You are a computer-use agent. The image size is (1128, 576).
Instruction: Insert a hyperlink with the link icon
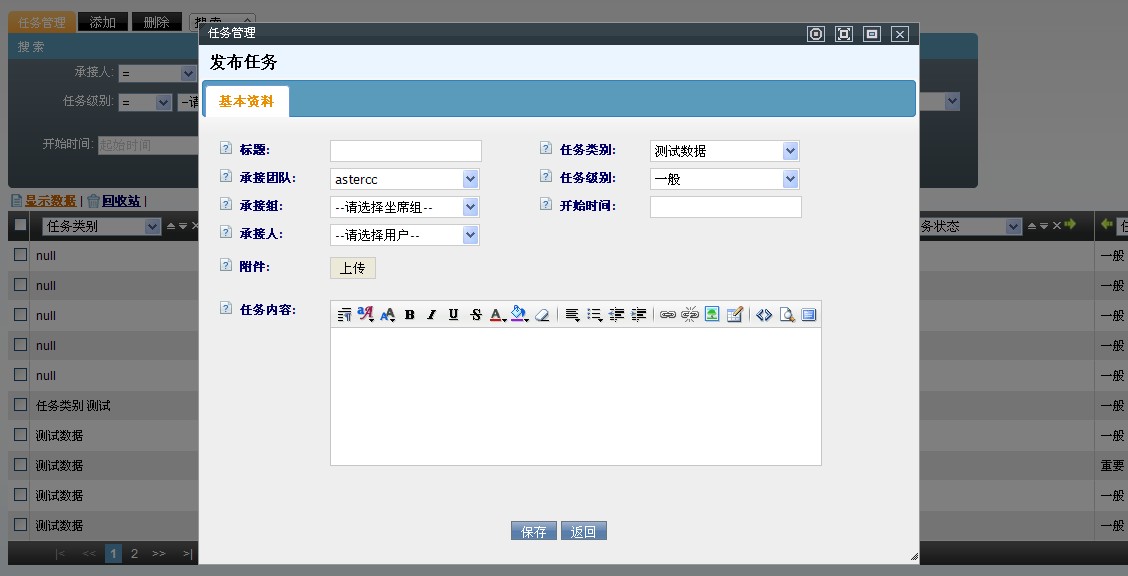pos(668,315)
